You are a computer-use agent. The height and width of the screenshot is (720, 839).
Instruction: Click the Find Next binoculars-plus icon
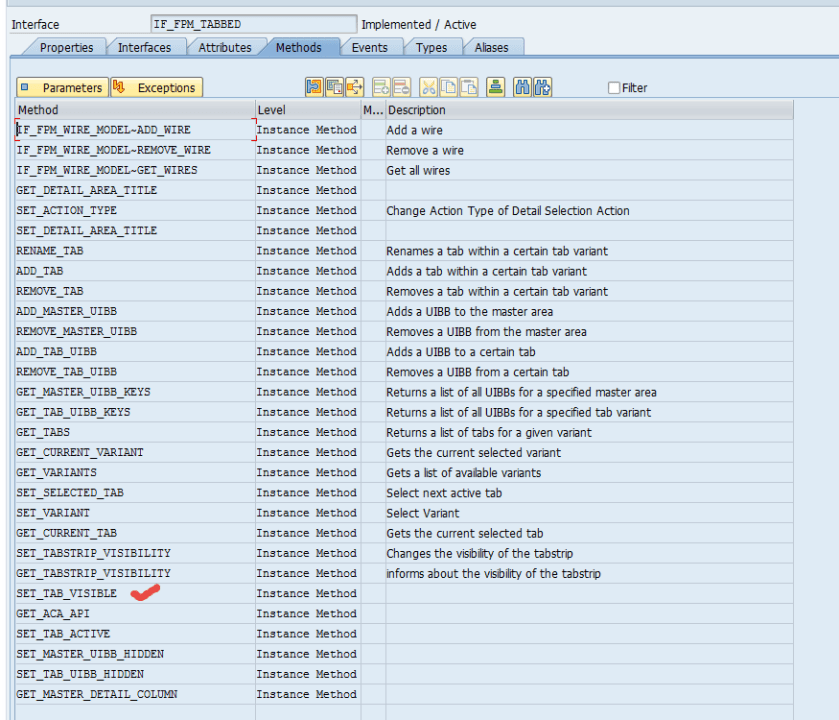(543, 87)
